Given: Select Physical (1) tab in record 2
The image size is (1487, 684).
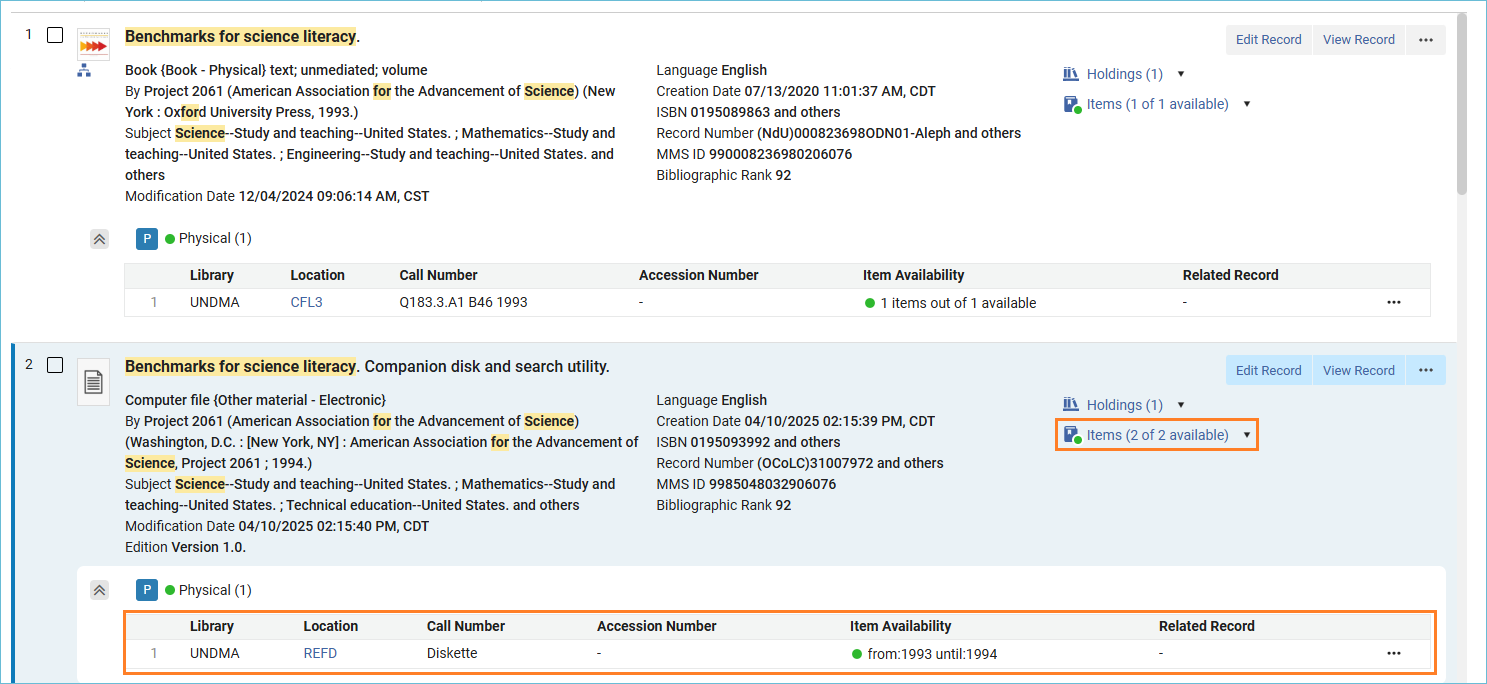Looking at the screenshot, I should tap(208, 590).
